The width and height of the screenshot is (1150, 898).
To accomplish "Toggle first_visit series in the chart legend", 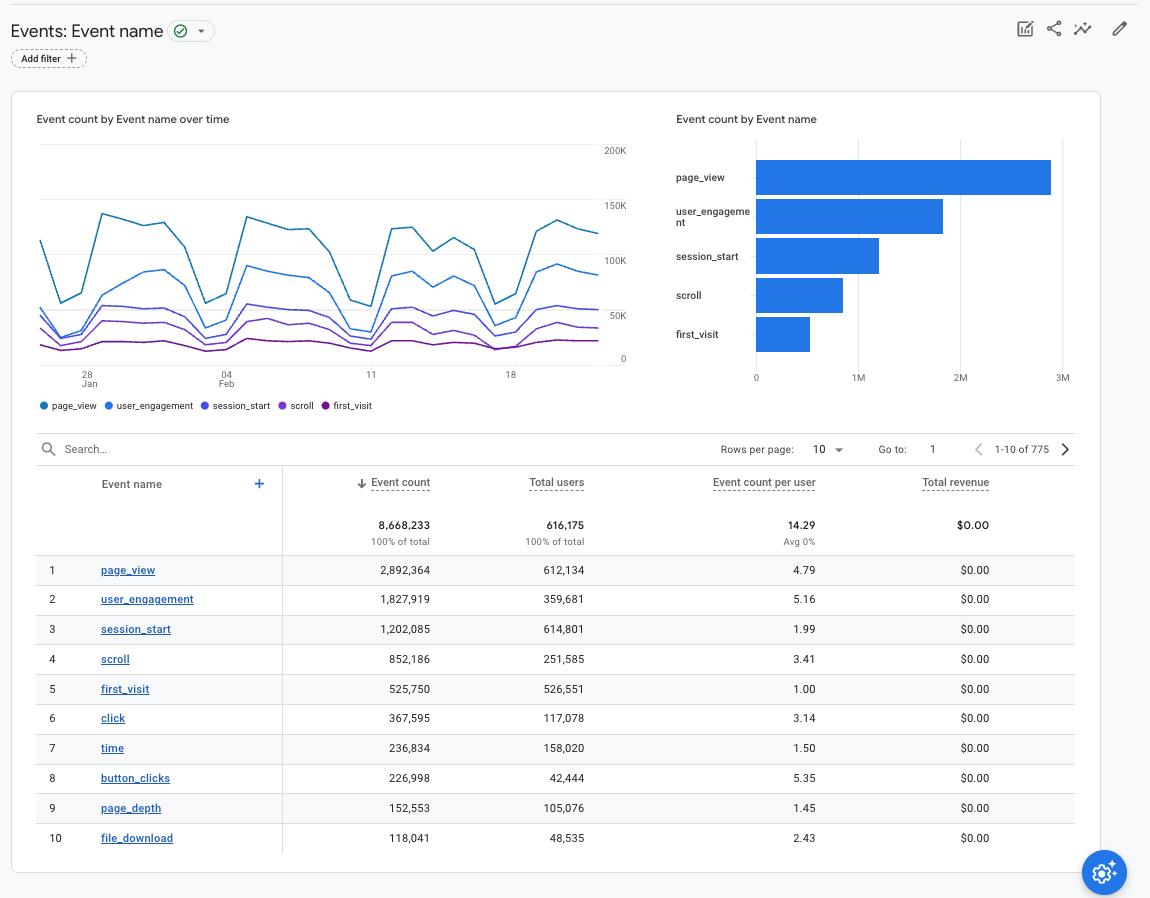I will [345, 405].
